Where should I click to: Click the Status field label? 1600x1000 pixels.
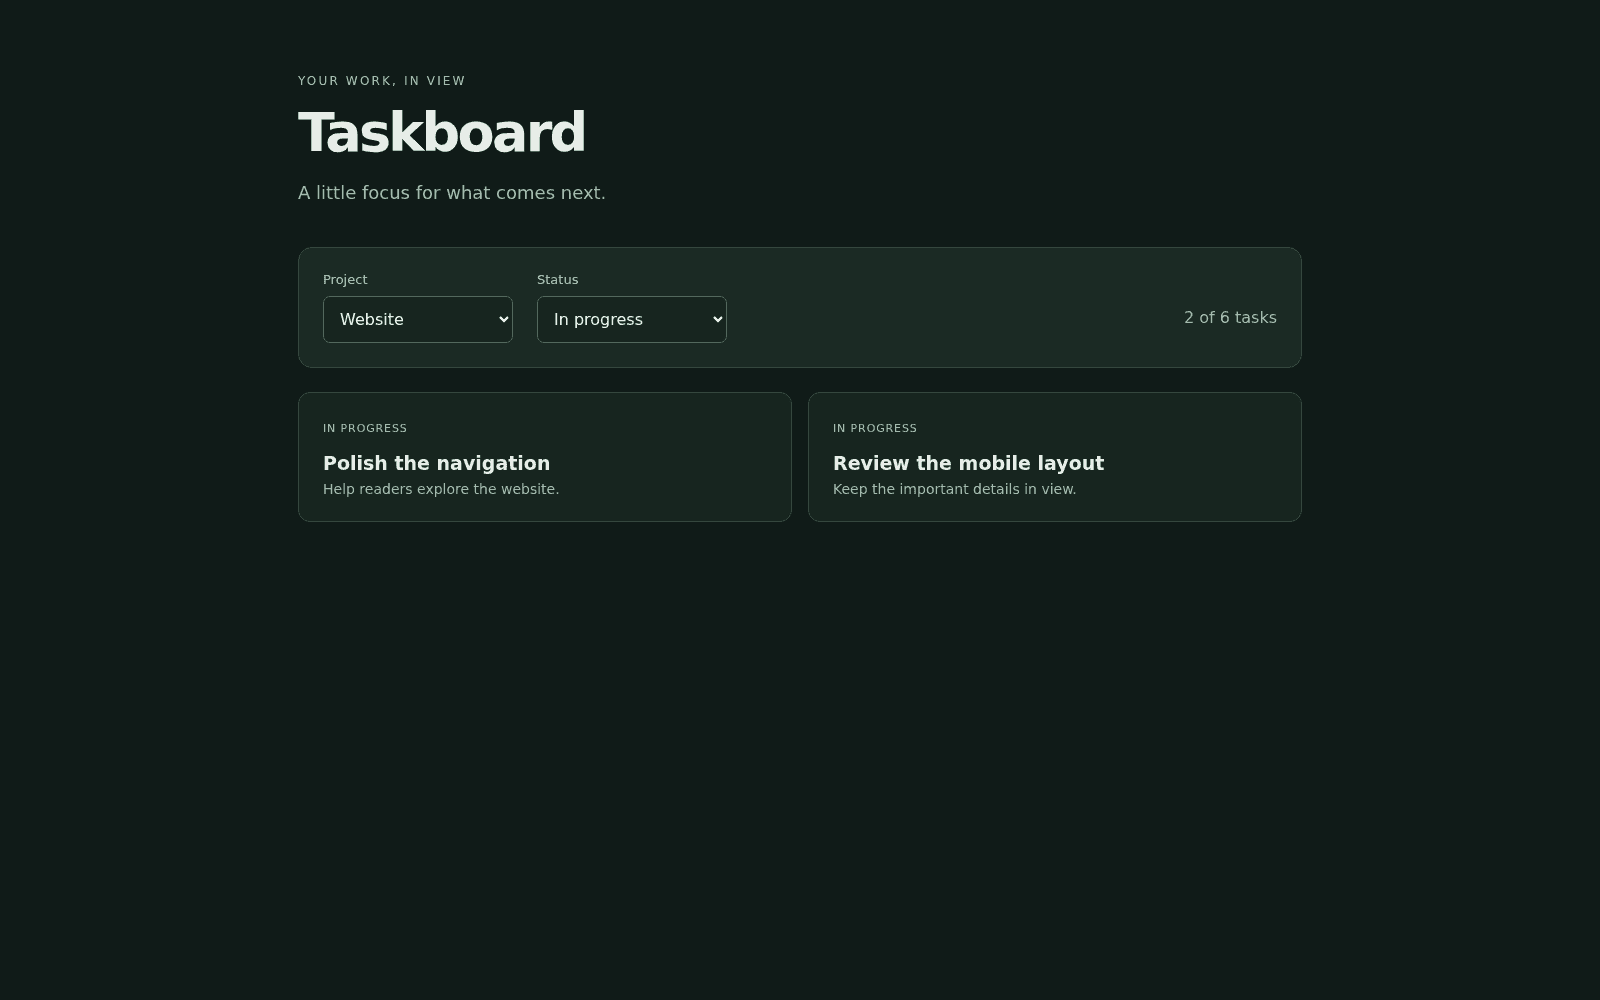558,279
